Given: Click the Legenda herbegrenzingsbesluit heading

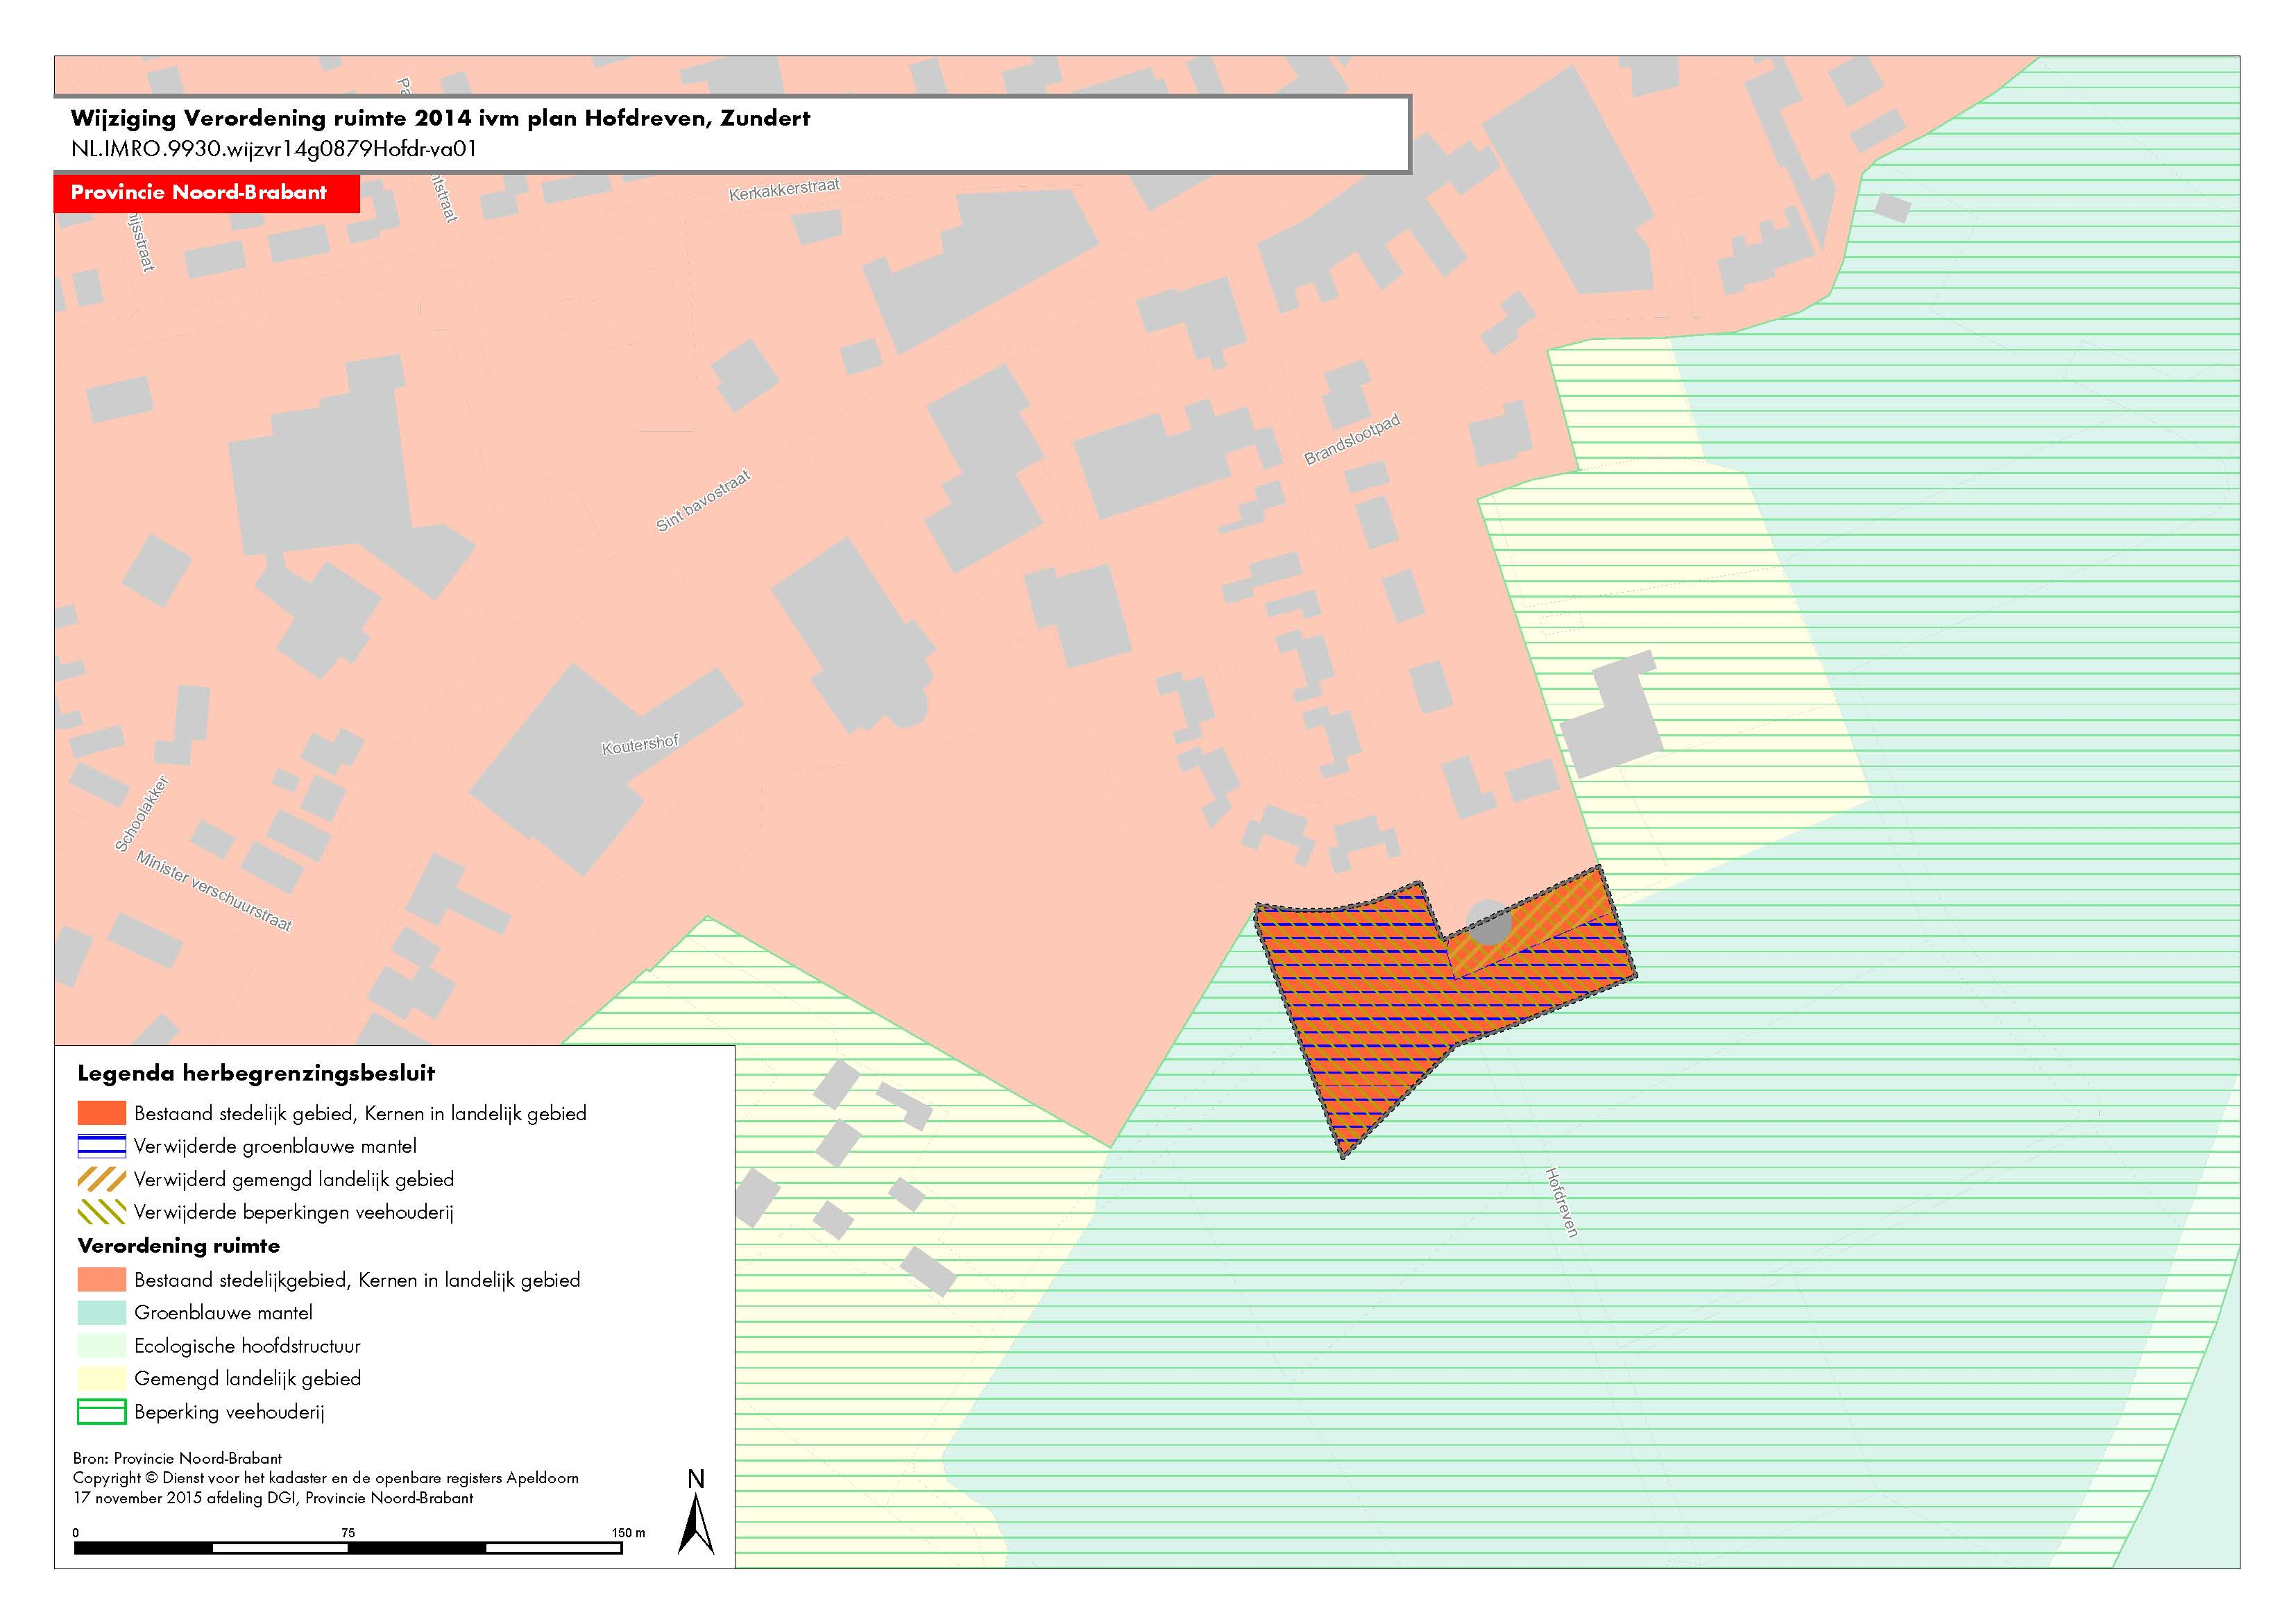Looking at the screenshot, I should (x=256, y=1074).
